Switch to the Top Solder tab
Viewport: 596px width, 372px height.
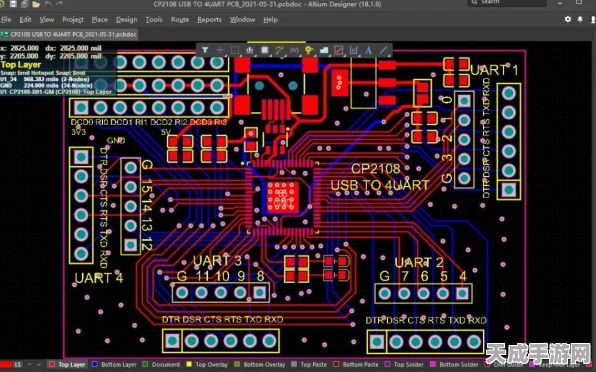pos(404,364)
